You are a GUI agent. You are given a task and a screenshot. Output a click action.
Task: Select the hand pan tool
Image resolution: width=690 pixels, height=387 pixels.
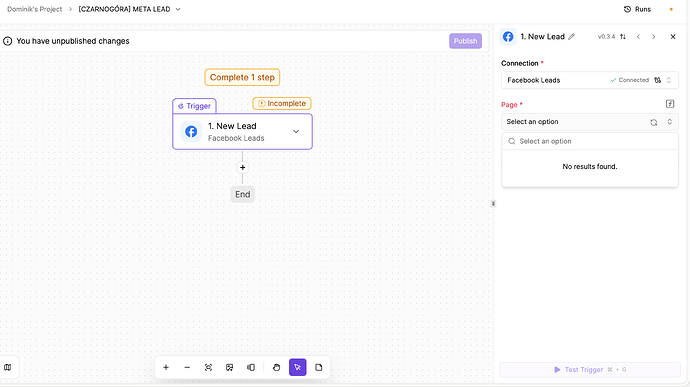pos(276,367)
